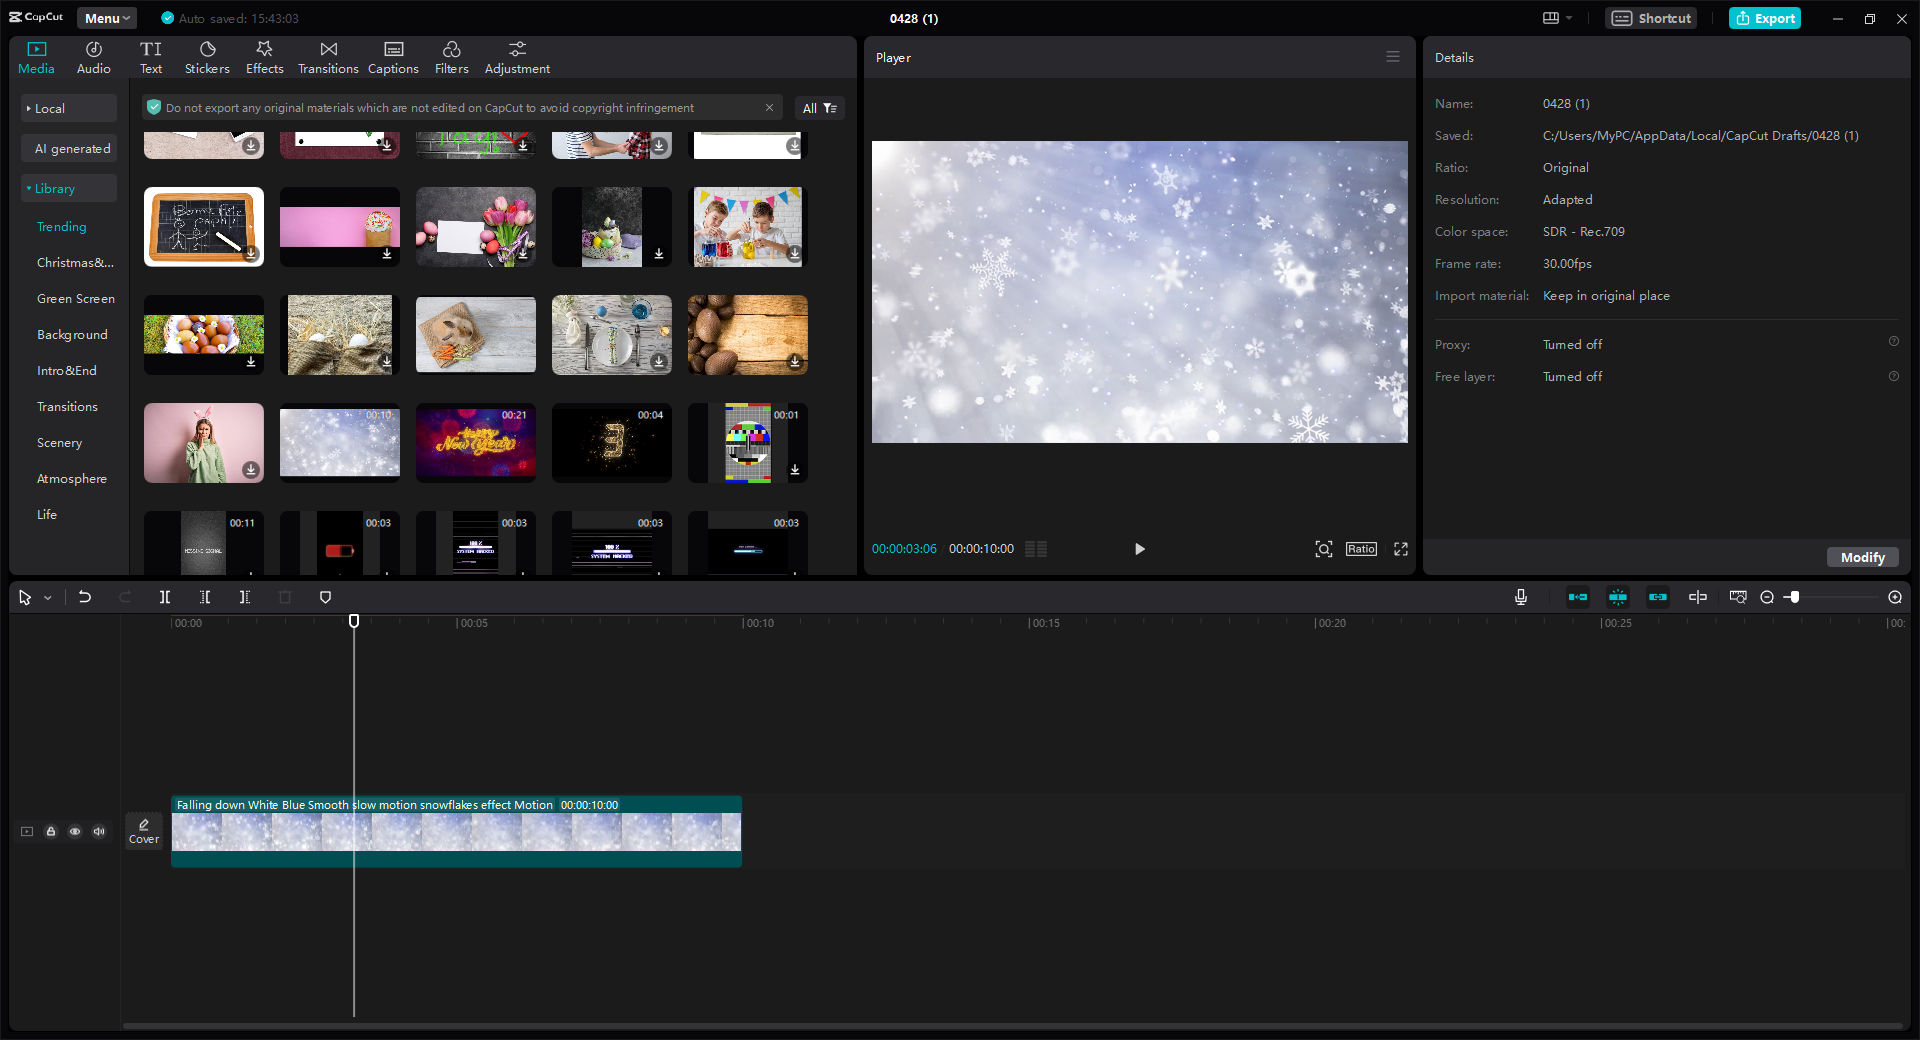Switch to the Audio panel
Screen dimensions: 1920x1040
pyautogui.click(x=92, y=56)
